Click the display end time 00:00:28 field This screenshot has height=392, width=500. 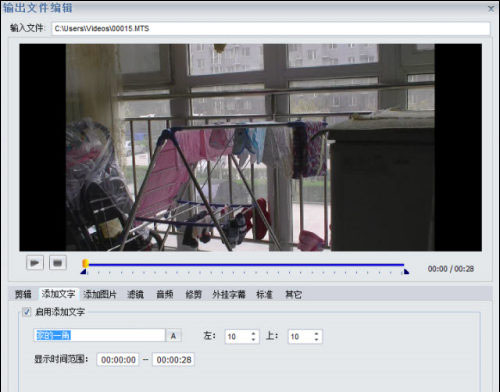[174, 360]
